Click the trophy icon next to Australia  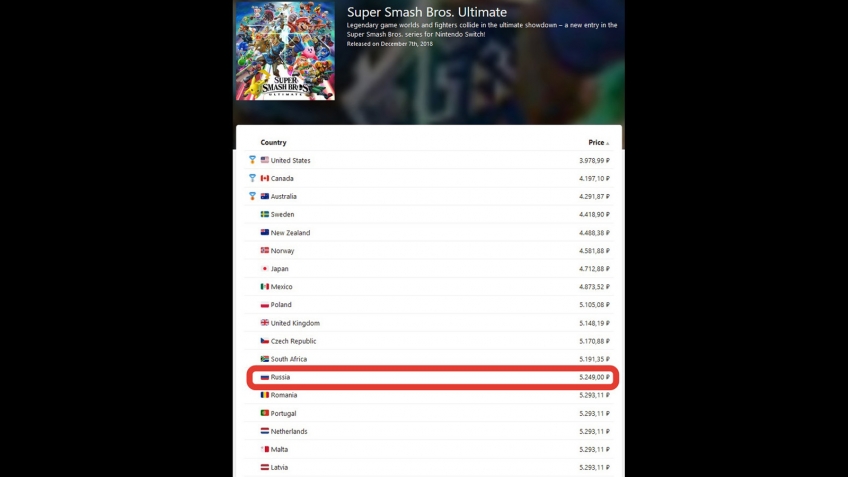click(252, 196)
